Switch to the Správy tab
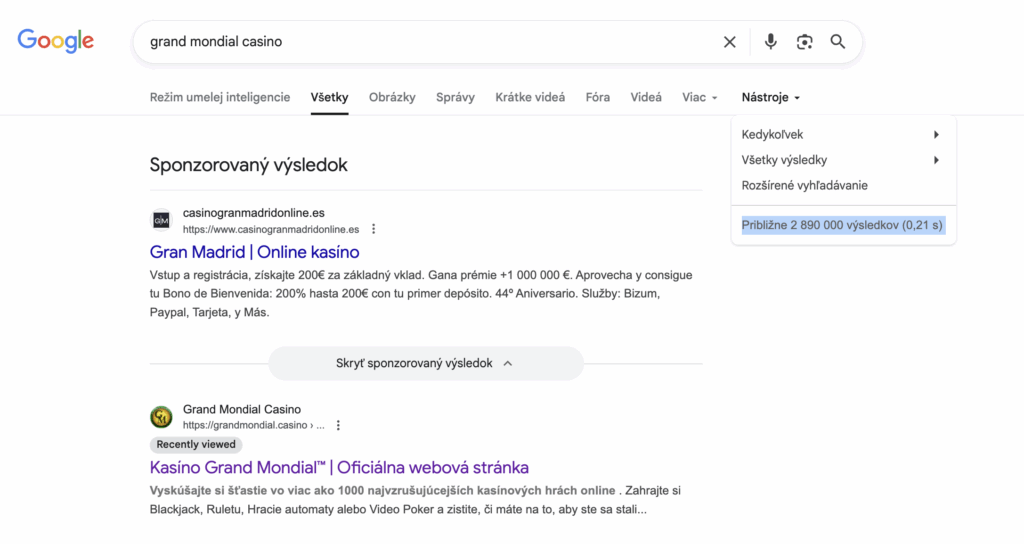This screenshot has height=544, width=1024. (x=455, y=97)
